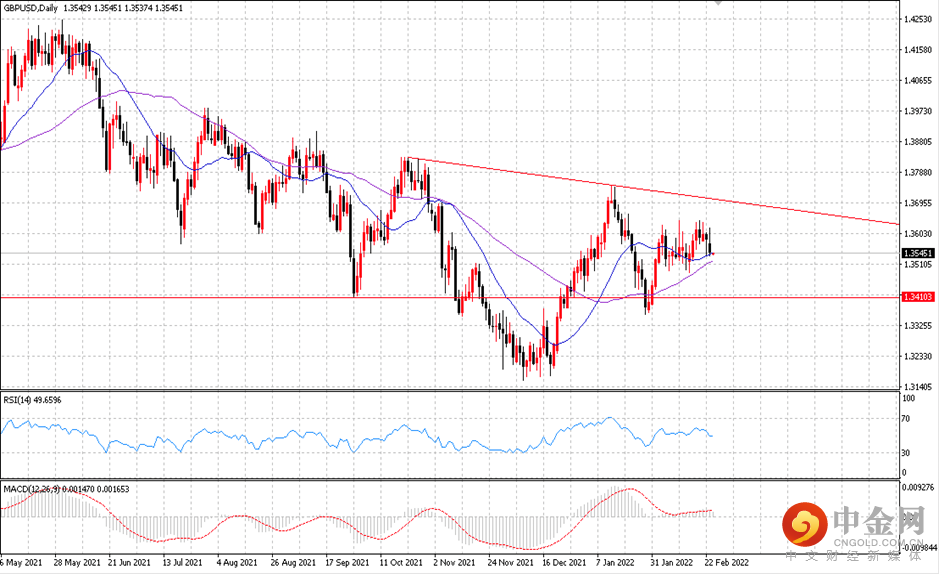Click the 4 Aug 2021 date label
The width and height of the screenshot is (939, 574).
pyautogui.click(x=237, y=563)
